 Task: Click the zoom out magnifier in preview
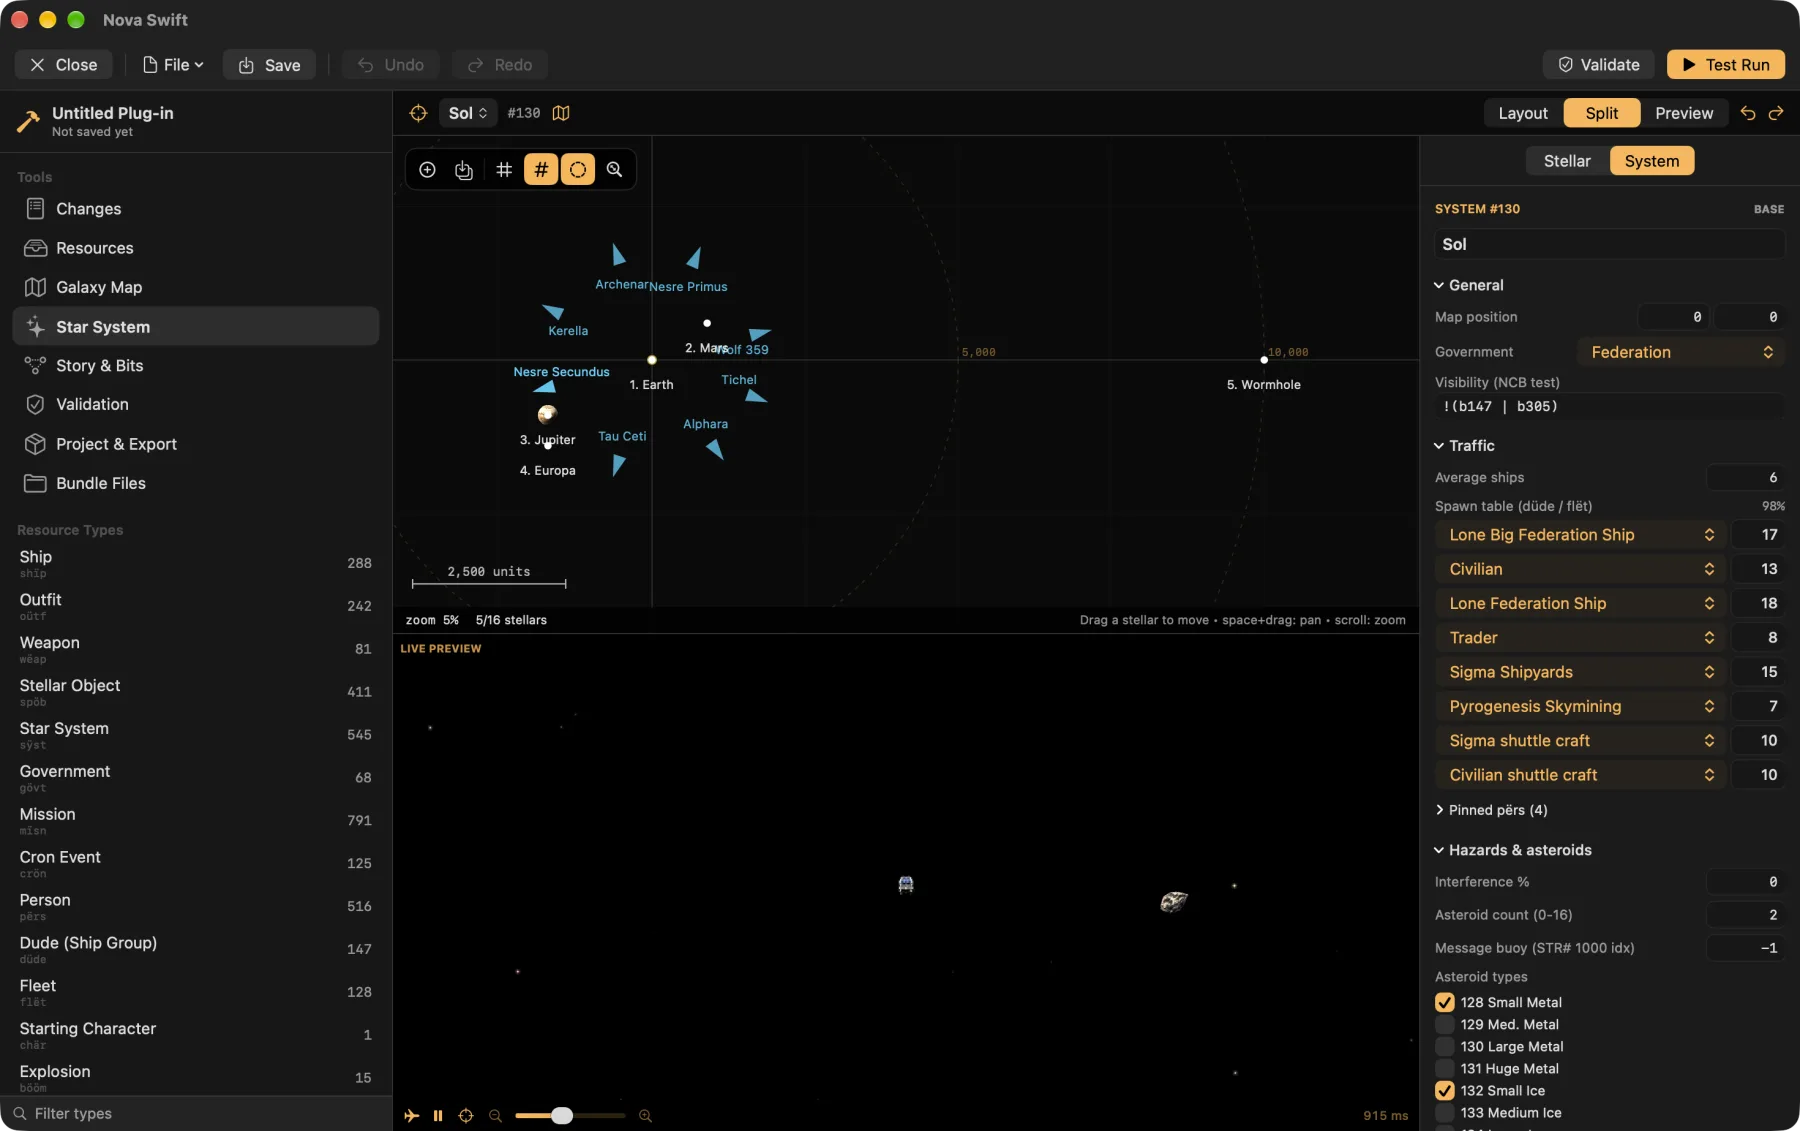(x=495, y=1115)
